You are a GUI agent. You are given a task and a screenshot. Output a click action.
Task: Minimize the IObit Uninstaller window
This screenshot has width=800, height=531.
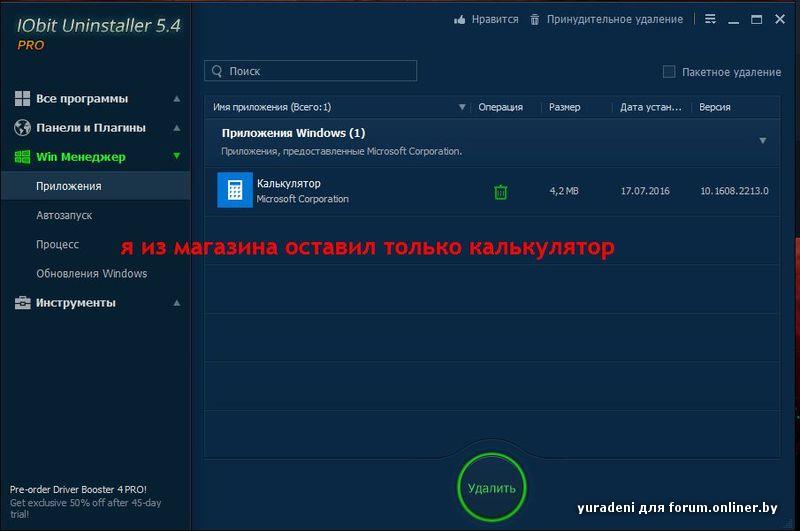(x=733, y=20)
